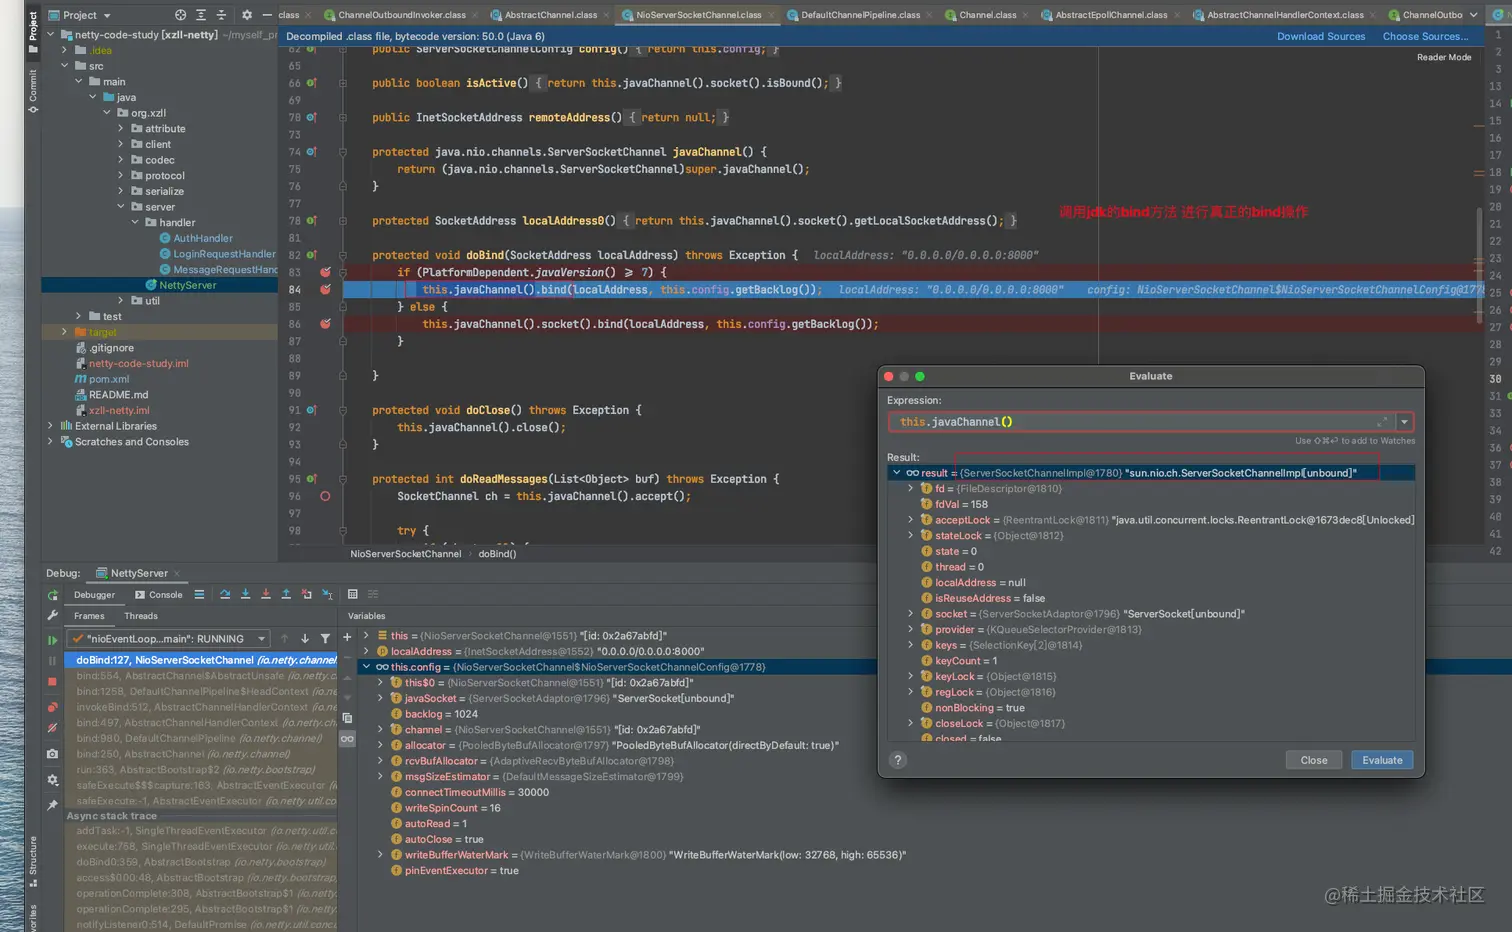The width and height of the screenshot is (1512, 932).
Task: Resume the program with the green resume icon
Action: (x=53, y=640)
